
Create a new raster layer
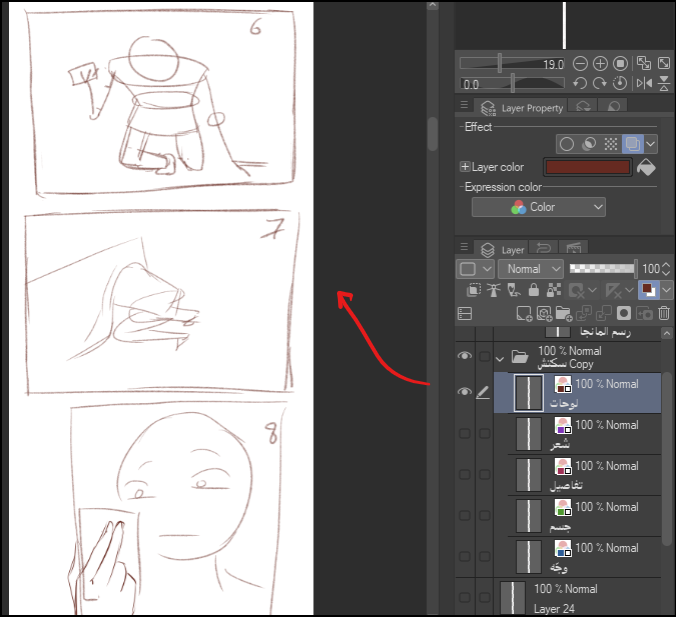[x=524, y=313]
